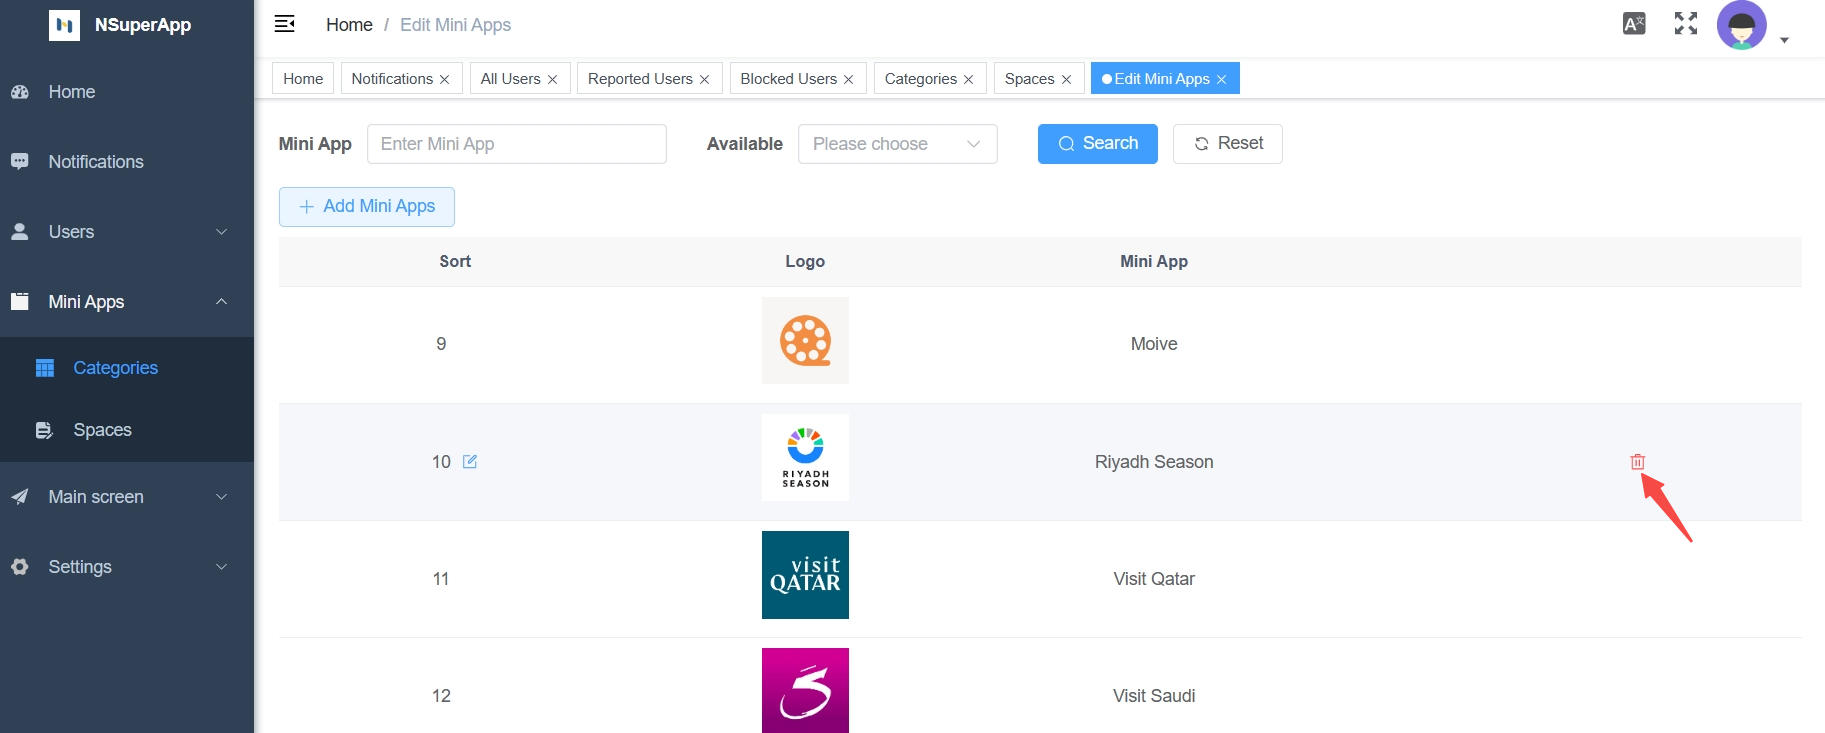Toggle the sidebar collapse hamburger icon

point(285,24)
